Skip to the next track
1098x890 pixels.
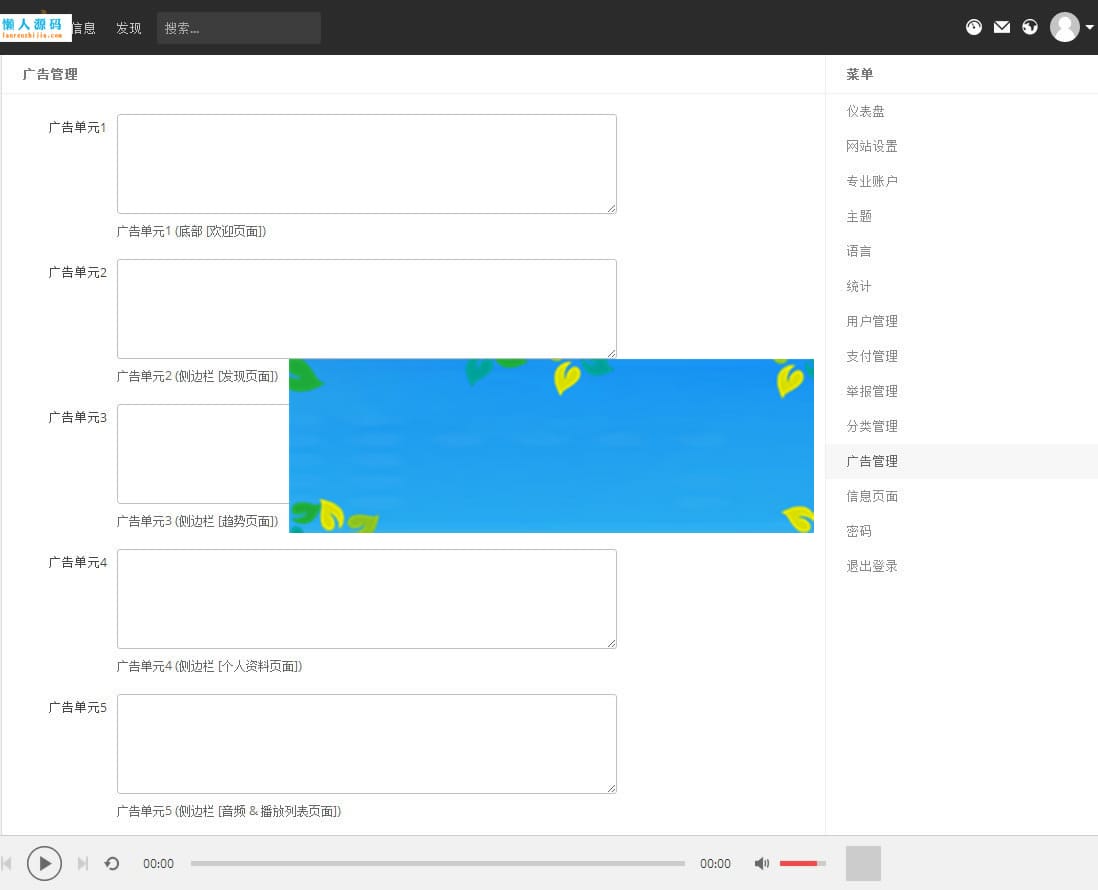click(82, 863)
